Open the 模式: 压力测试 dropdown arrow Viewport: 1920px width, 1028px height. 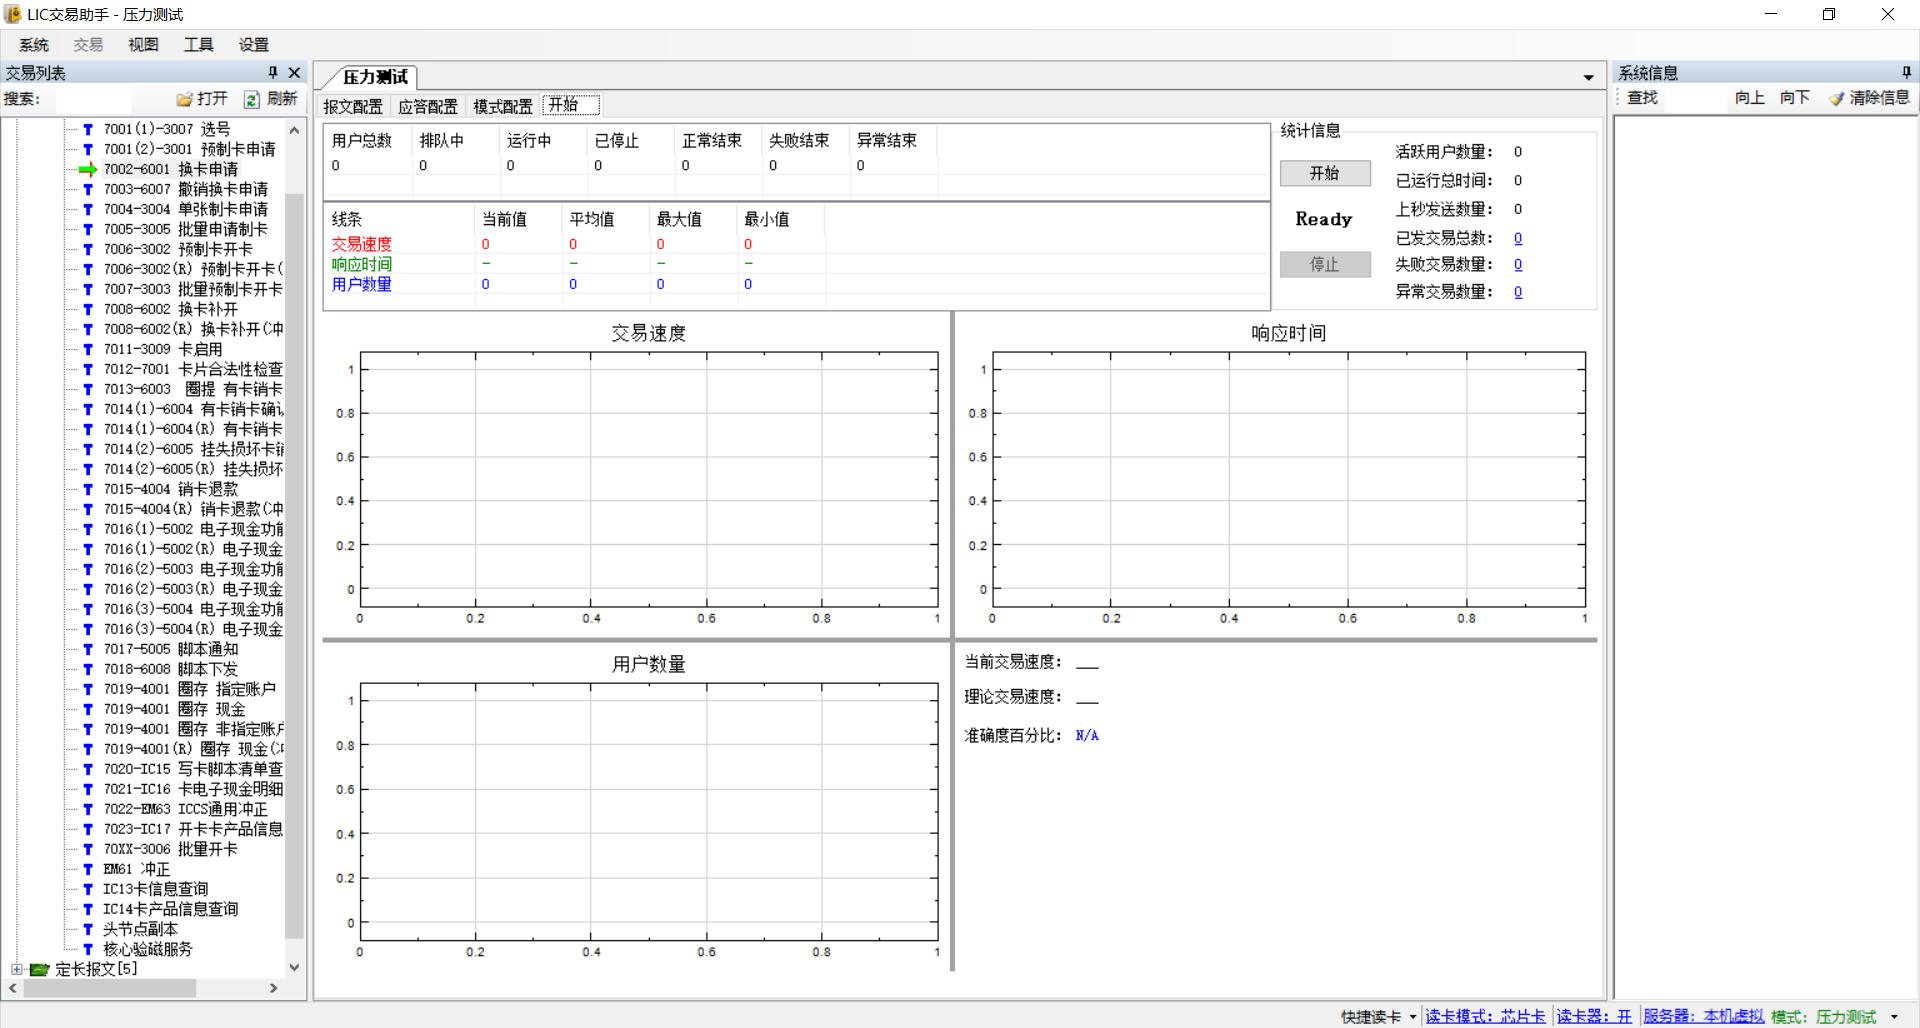point(1894,1017)
